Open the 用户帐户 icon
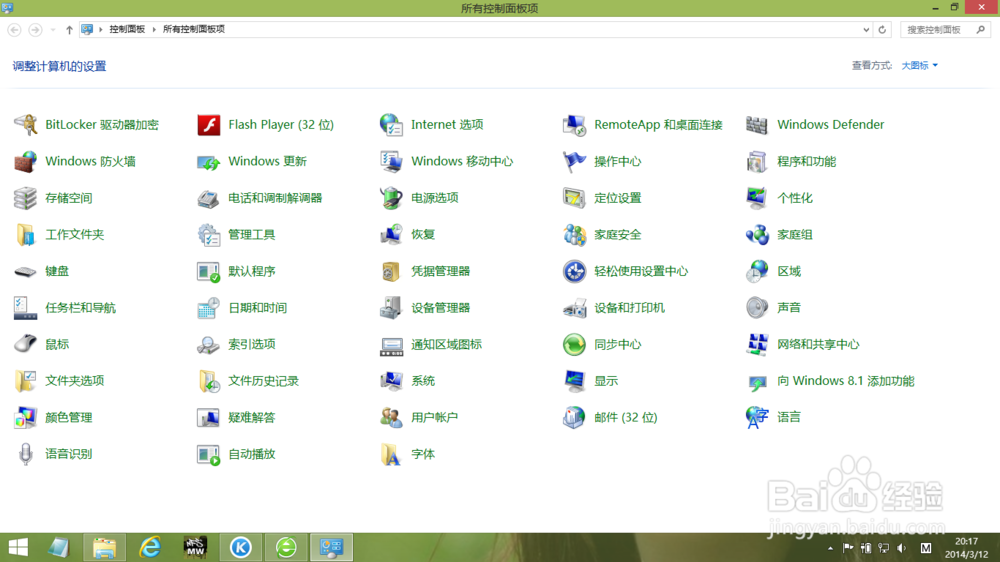 [x=391, y=417]
